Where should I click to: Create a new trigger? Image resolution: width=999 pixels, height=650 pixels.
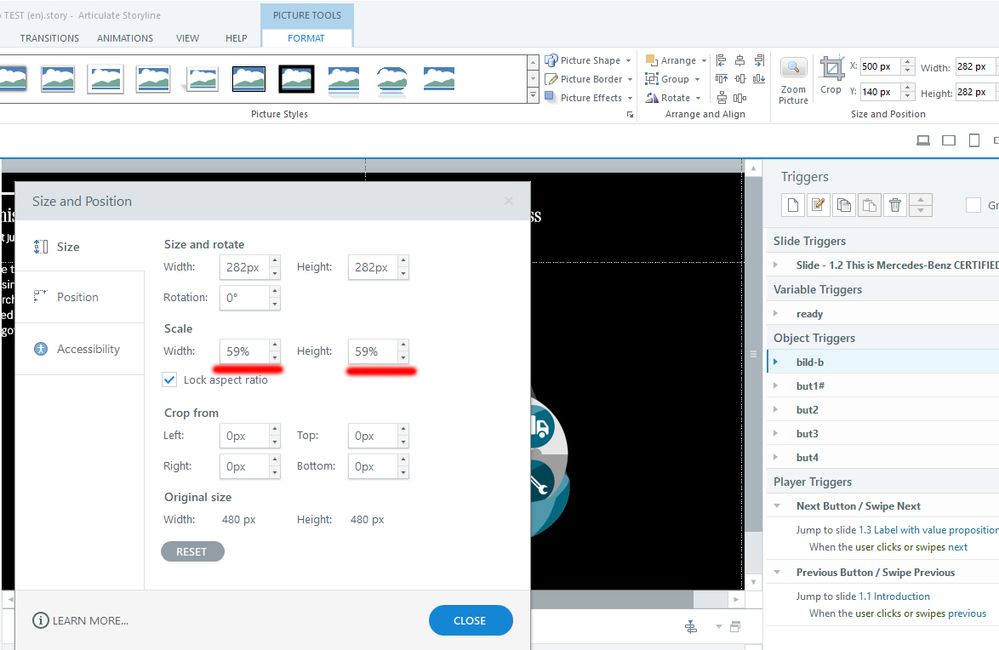pyautogui.click(x=793, y=205)
